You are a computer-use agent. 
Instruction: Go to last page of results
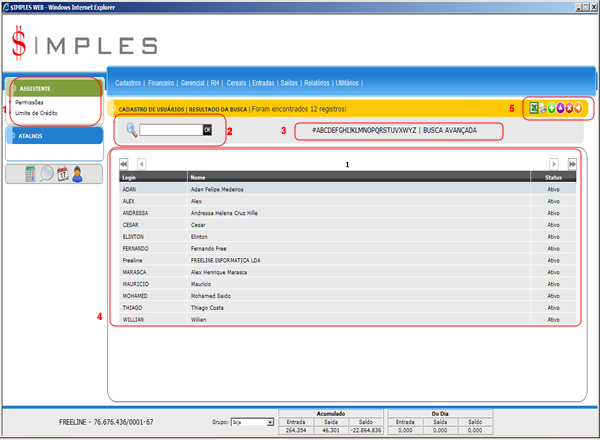[572, 163]
